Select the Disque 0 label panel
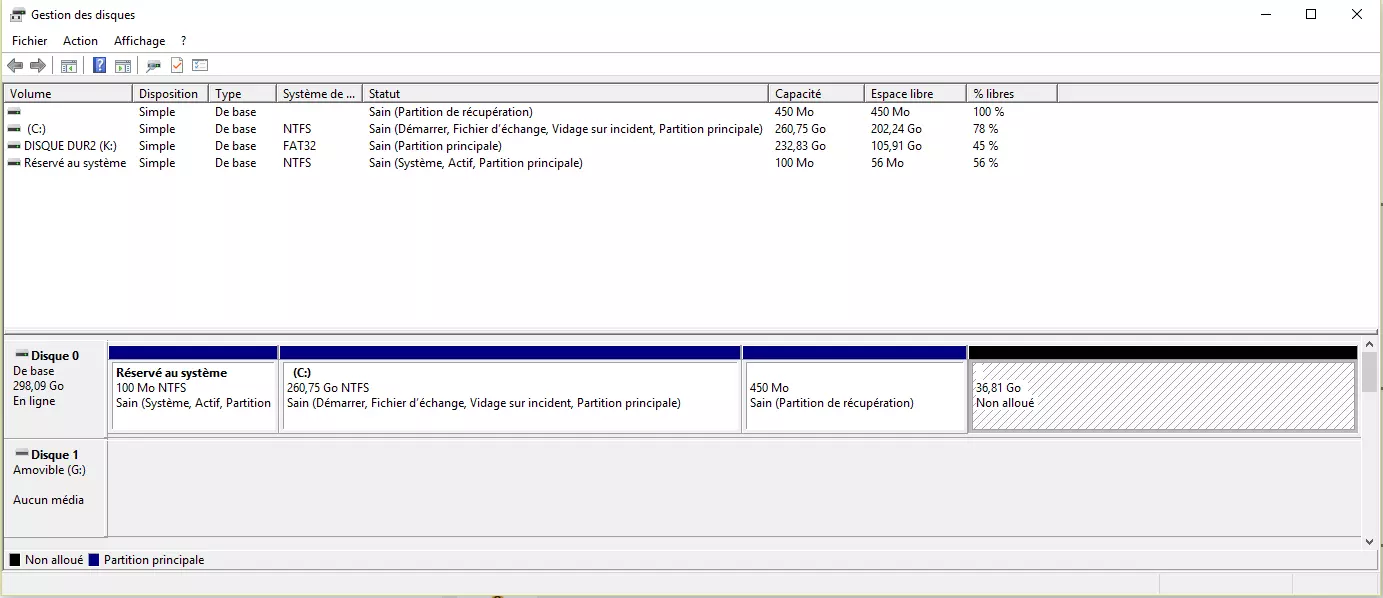Viewport: 1383px width, 598px height. pos(55,388)
